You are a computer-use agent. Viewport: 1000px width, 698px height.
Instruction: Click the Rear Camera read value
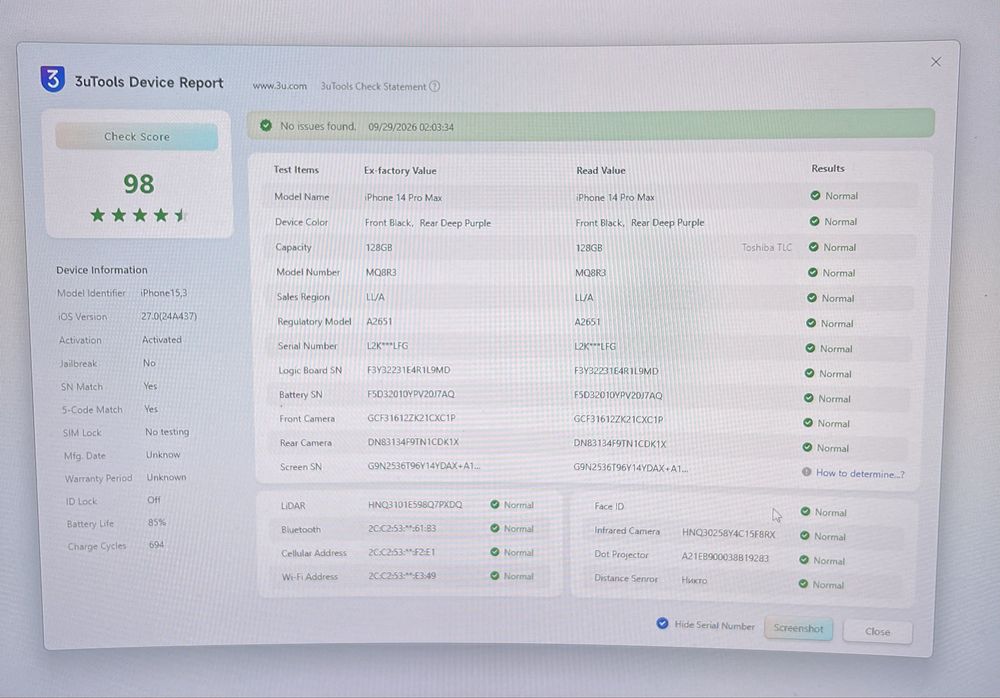pyautogui.click(x=620, y=443)
